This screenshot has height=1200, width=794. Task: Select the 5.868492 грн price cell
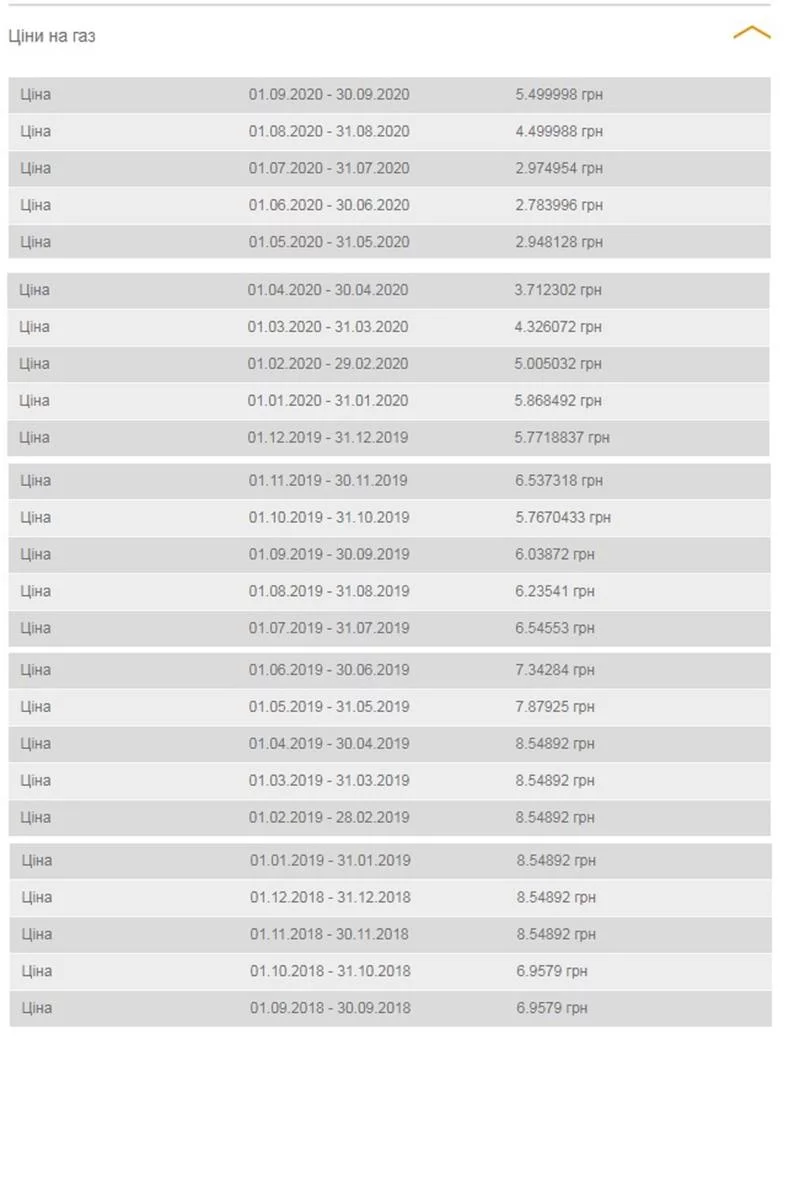[x=558, y=401]
